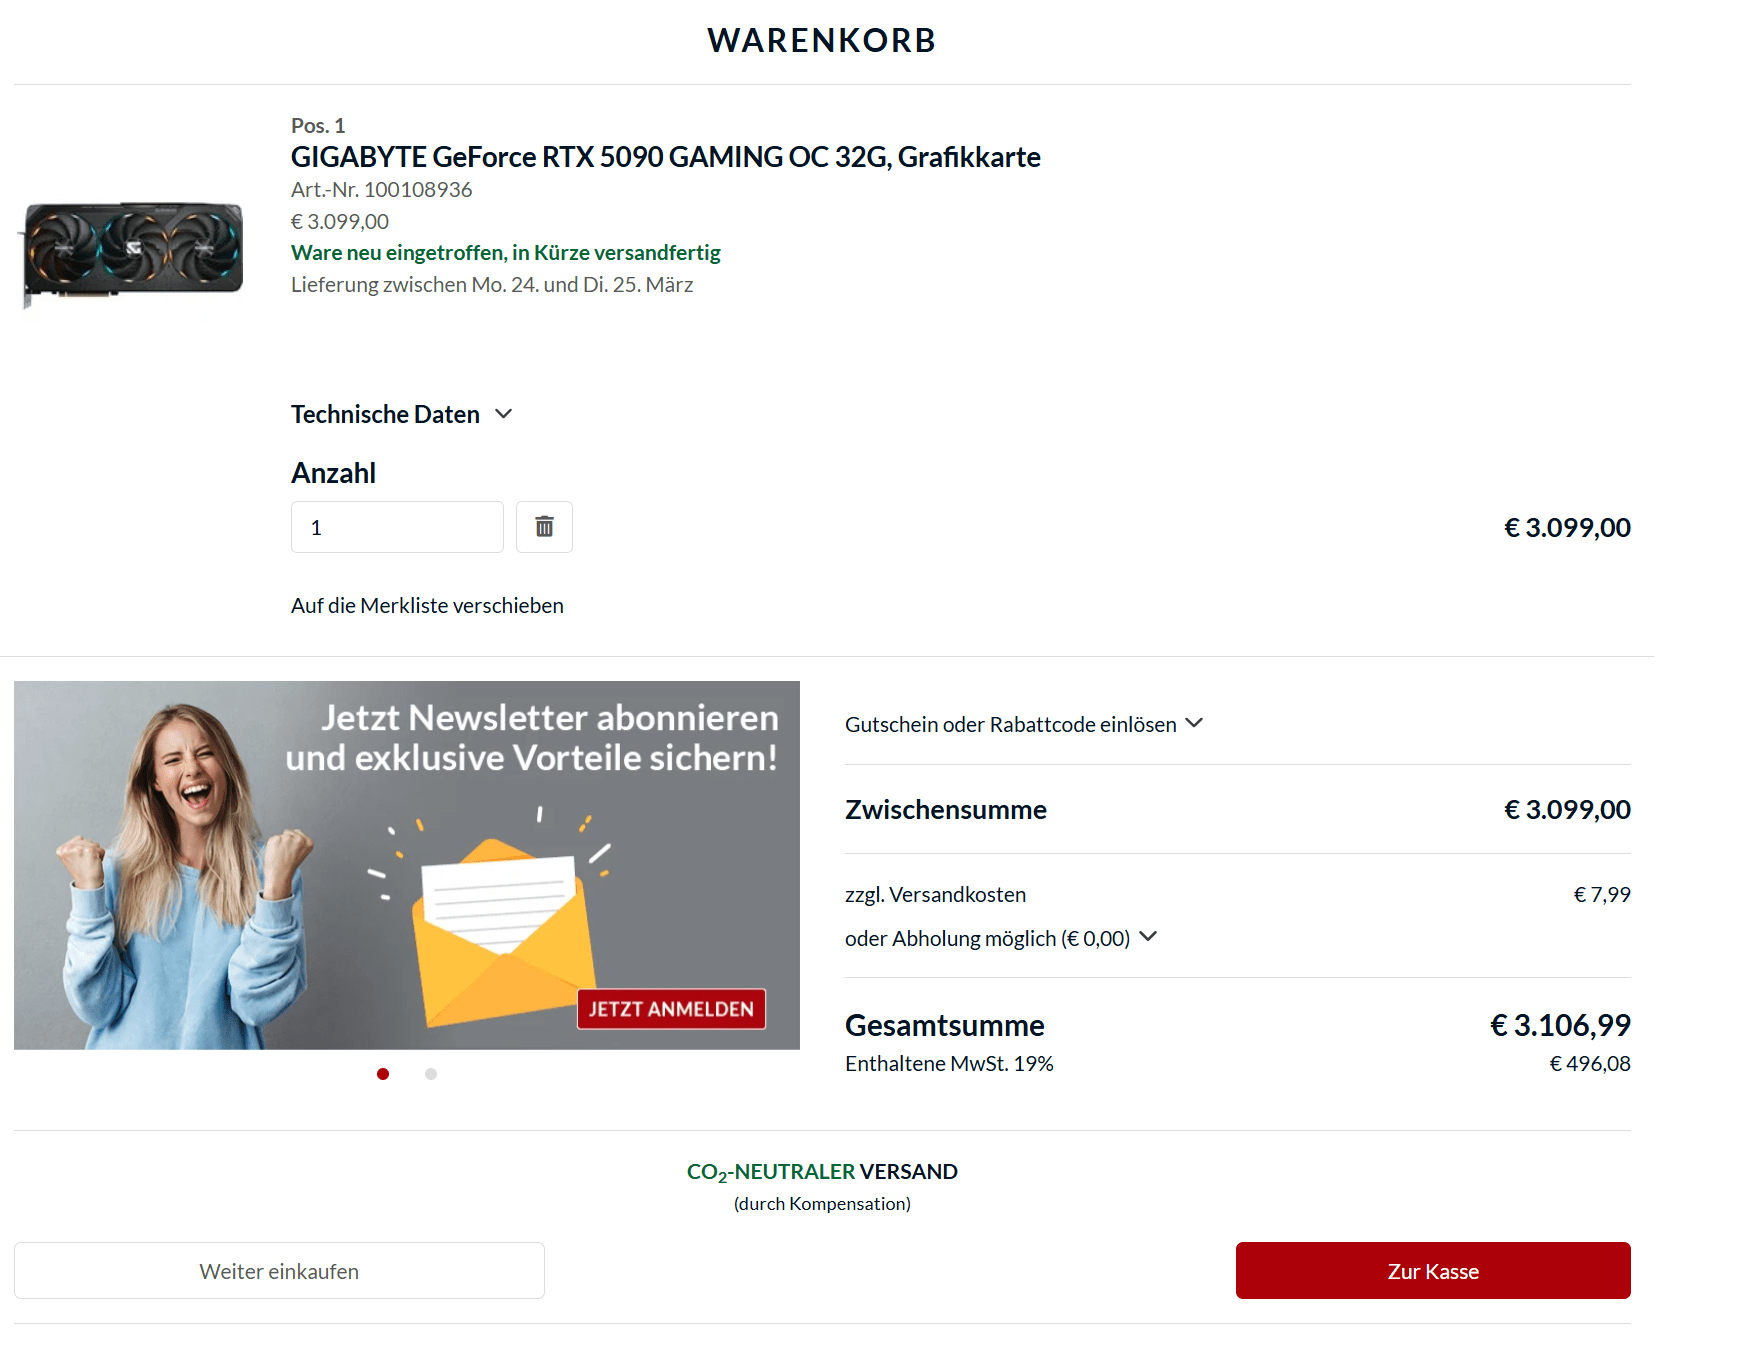Move item via Auf die Merkliste verschieben
The width and height of the screenshot is (1744, 1345).
point(427,606)
